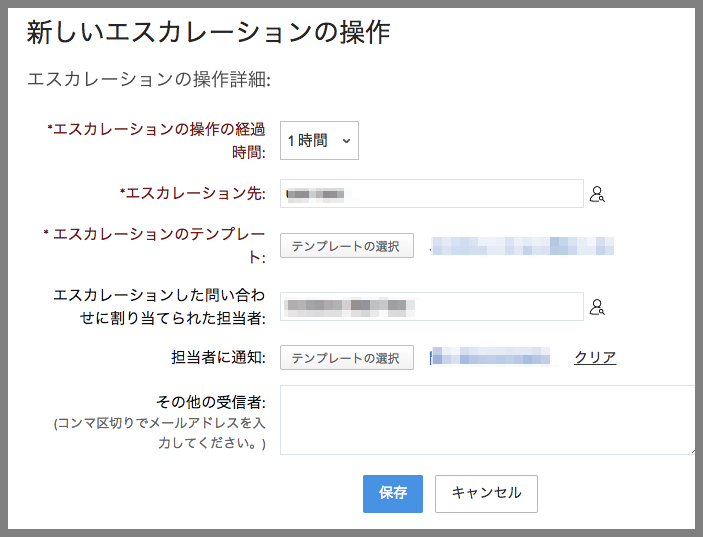Click the クリア link
Image resolution: width=703 pixels, height=537 pixels.
click(x=595, y=357)
